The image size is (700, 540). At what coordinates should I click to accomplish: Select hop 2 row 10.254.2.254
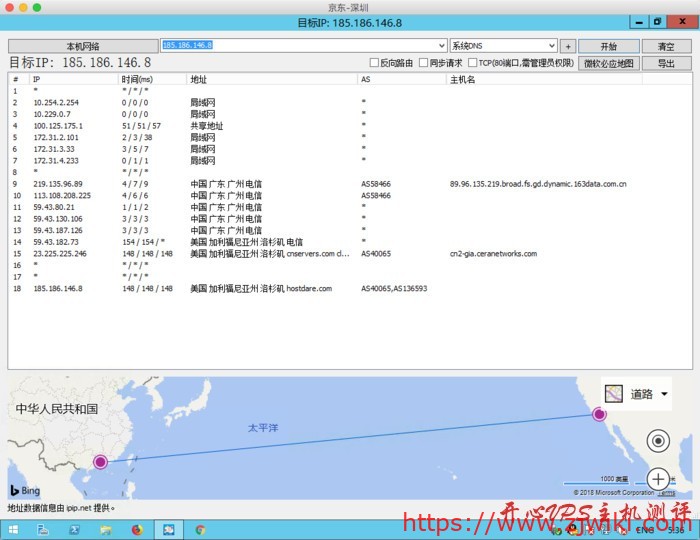(350, 103)
